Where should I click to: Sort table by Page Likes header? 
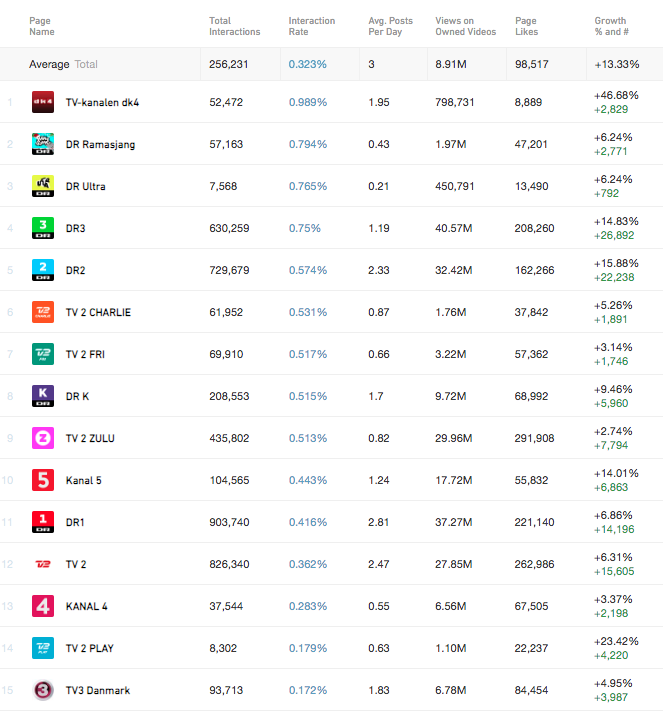click(x=527, y=26)
